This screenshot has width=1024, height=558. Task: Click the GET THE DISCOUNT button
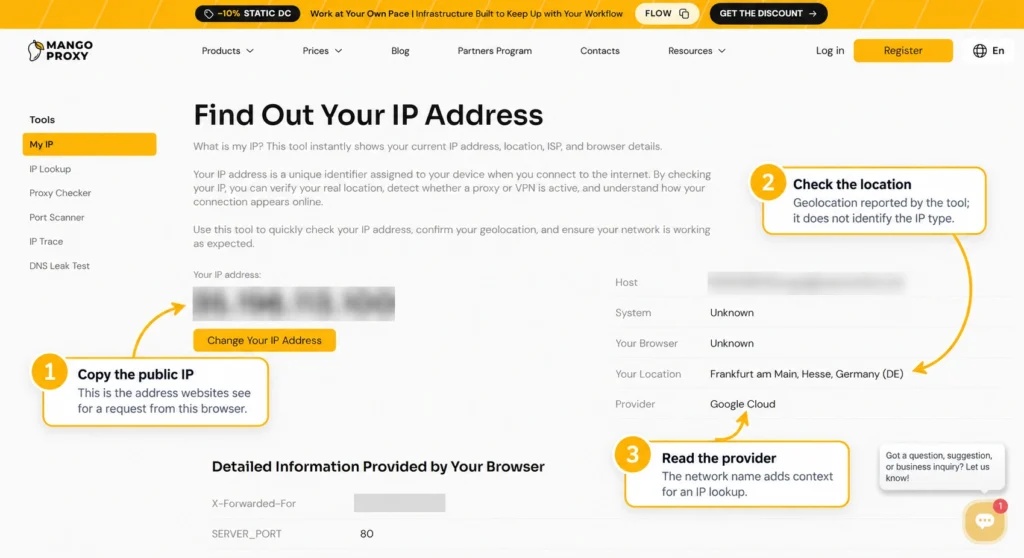tap(768, 13)
